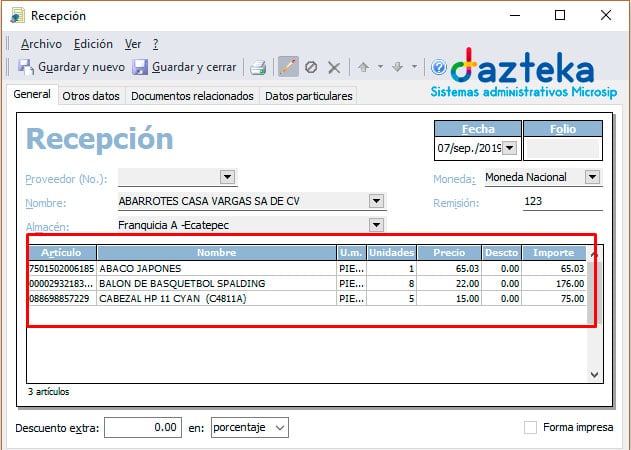Viewport: 631px width, 450px height.
Task: Click the Precio column header
Action: point(449,253)
